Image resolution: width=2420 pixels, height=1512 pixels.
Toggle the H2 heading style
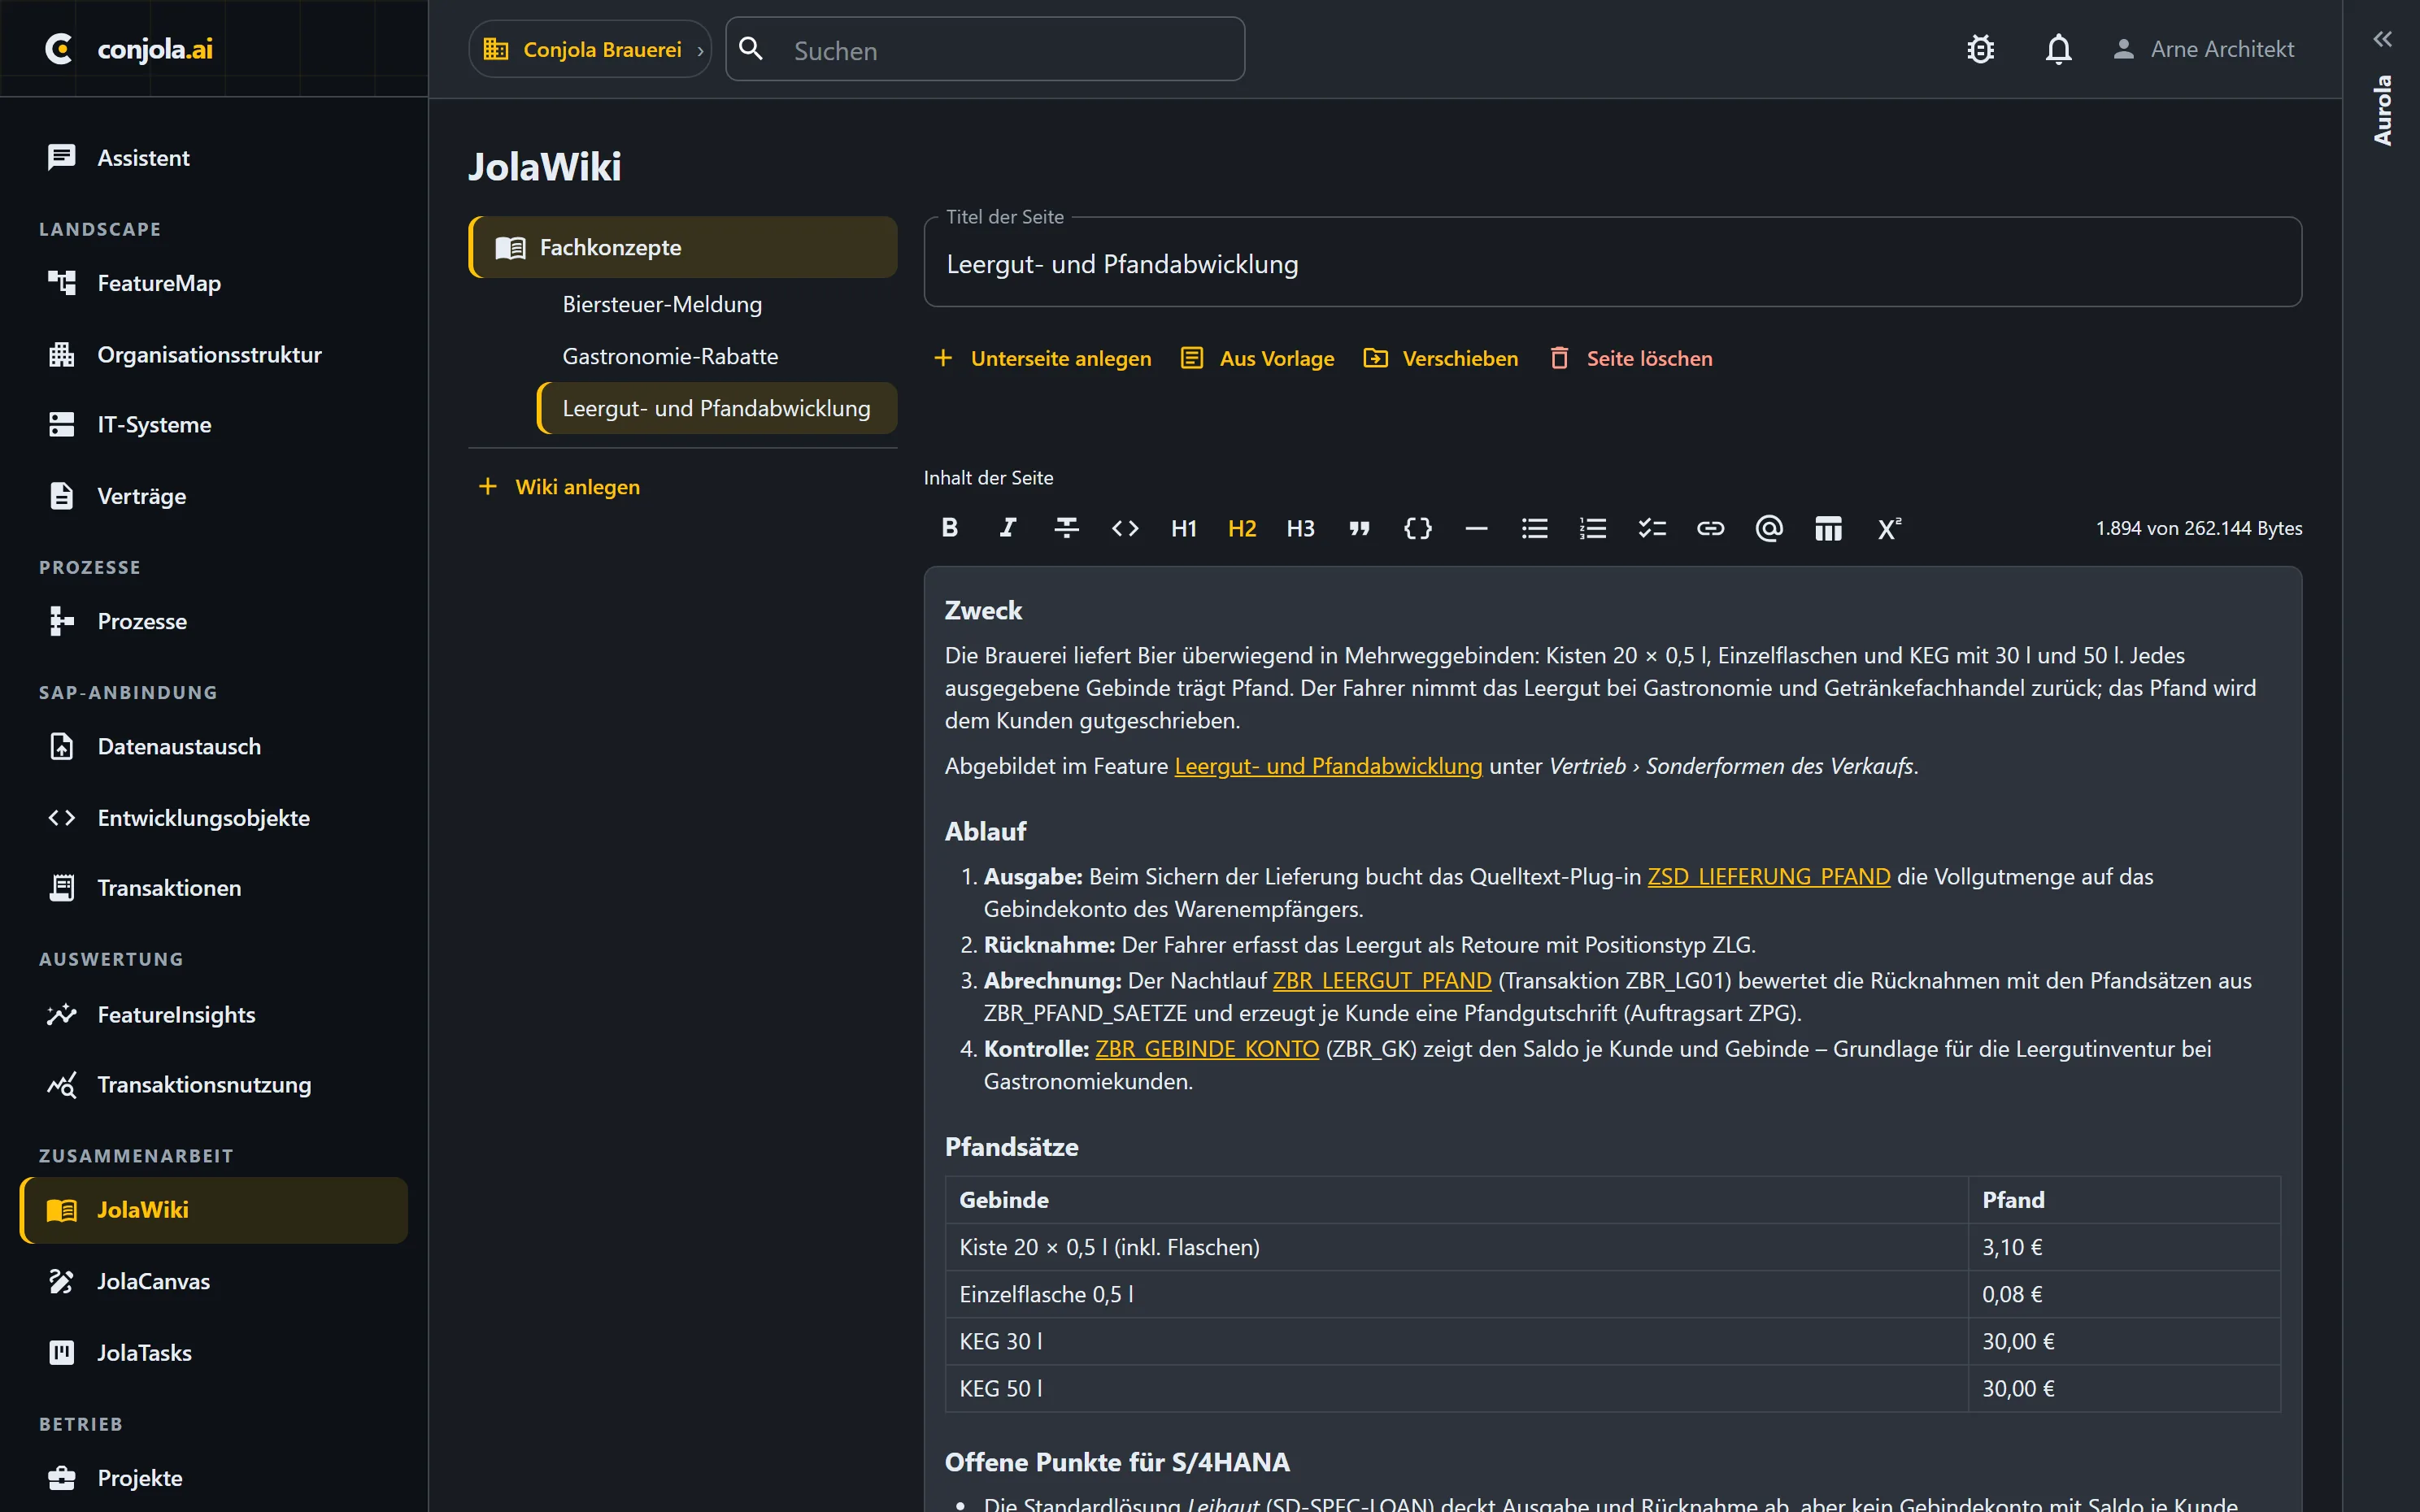point(1242,528)
